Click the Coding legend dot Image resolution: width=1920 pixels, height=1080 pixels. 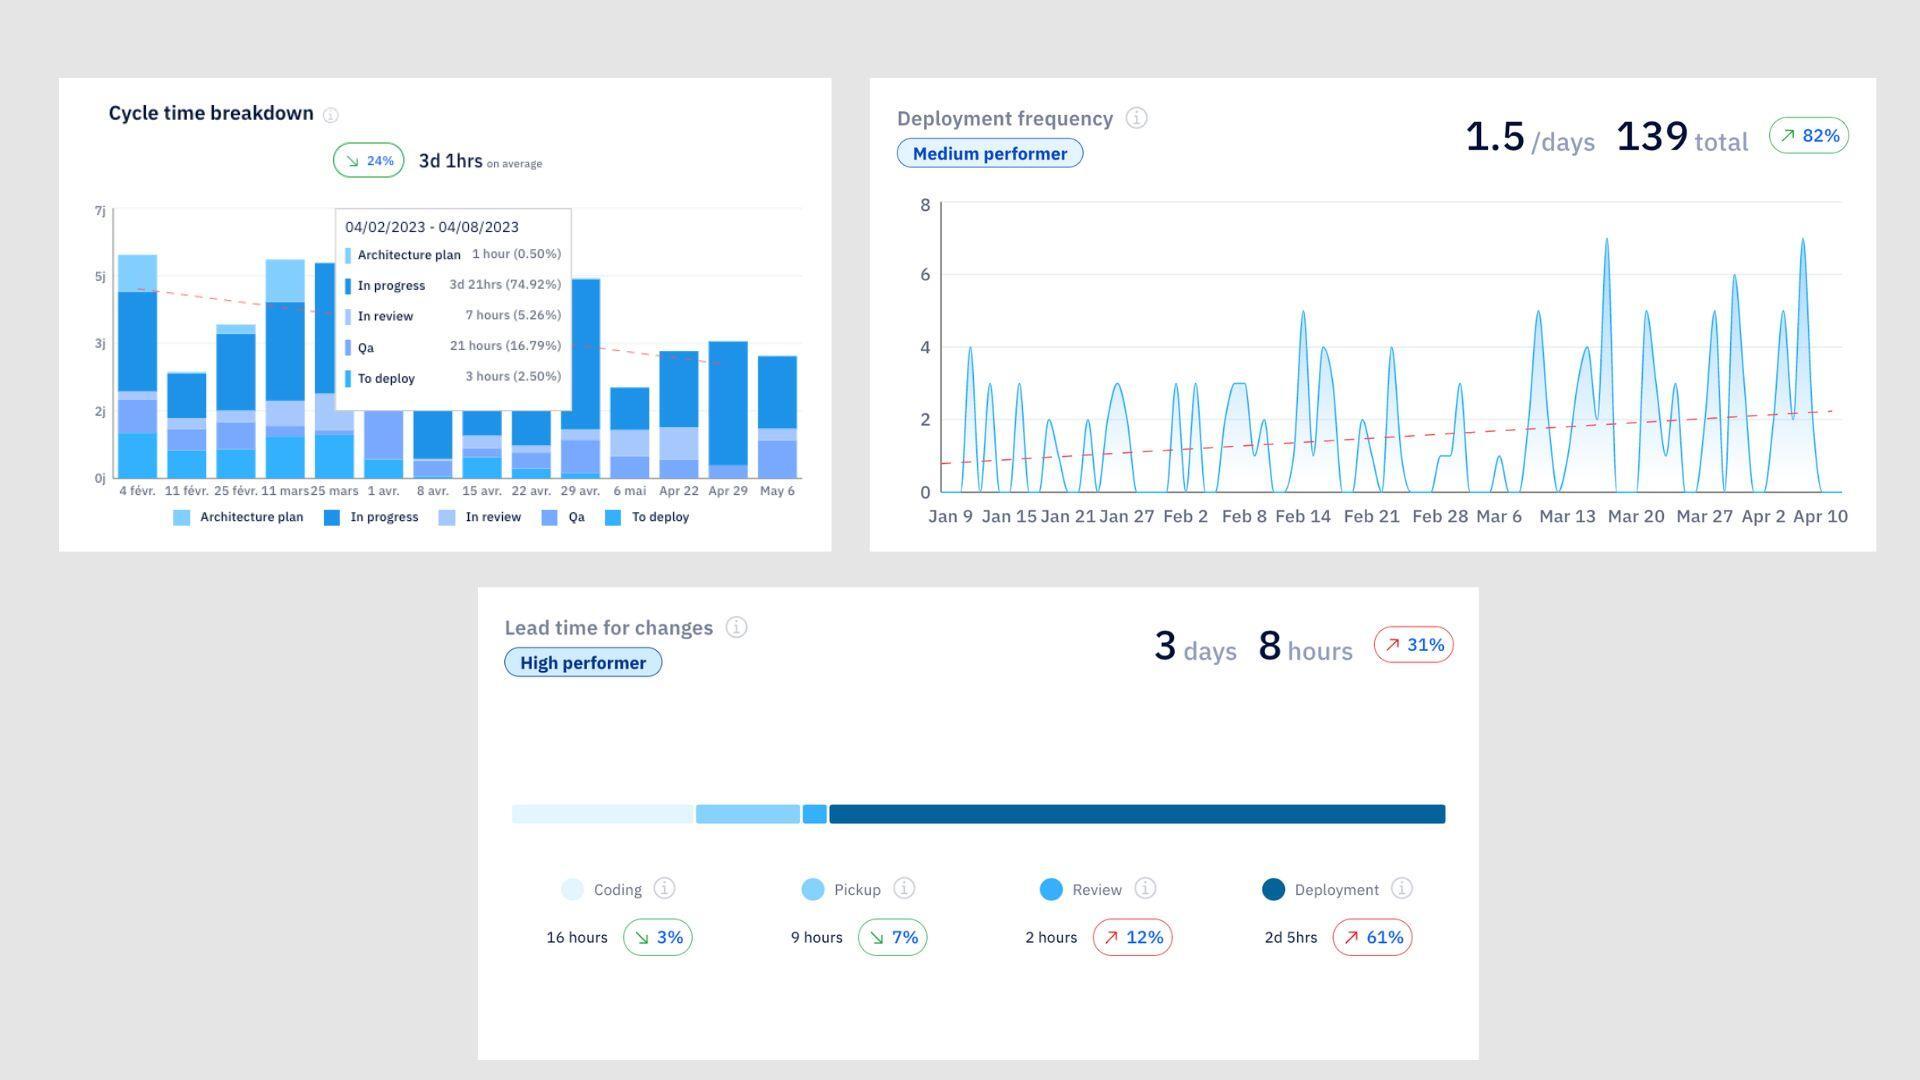point(572,889)
